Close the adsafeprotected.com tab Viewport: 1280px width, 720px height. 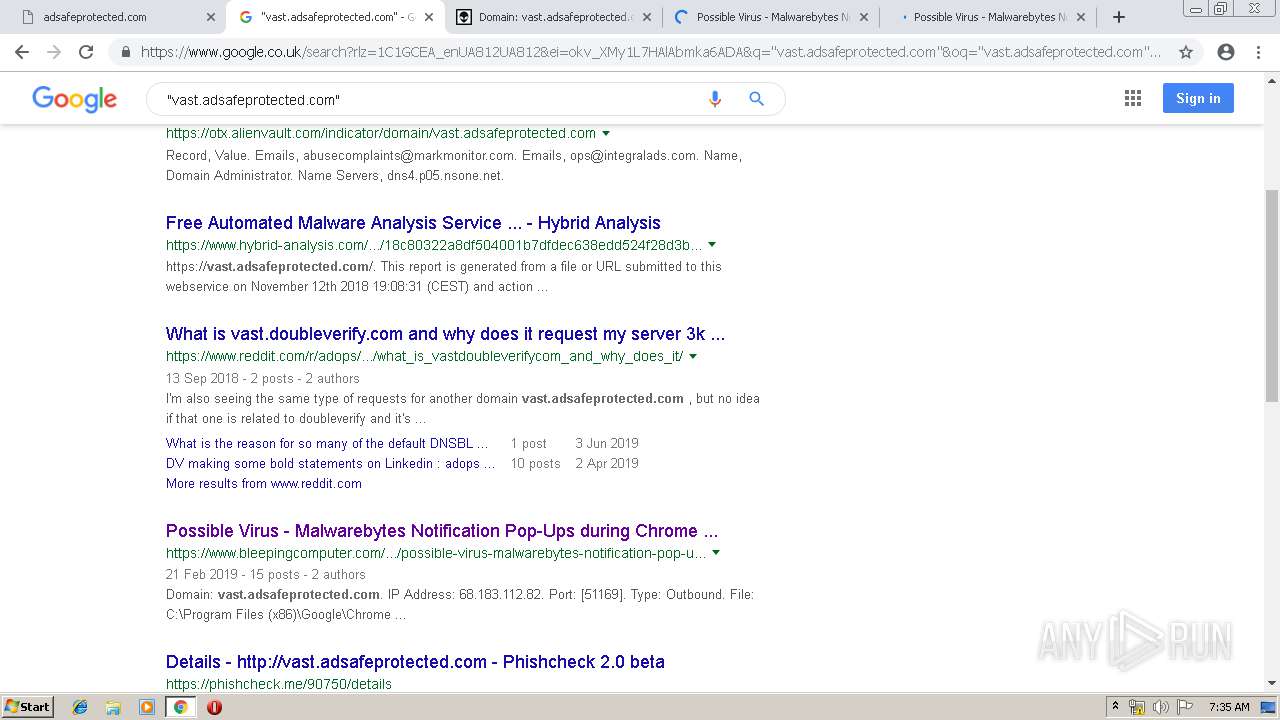[x=210, y=17]
